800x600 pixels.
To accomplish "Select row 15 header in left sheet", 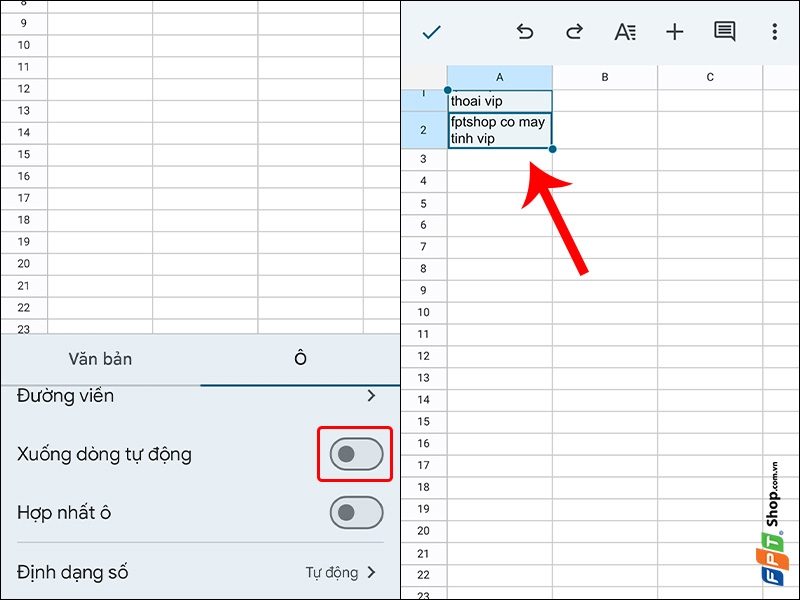I will 24,155.
